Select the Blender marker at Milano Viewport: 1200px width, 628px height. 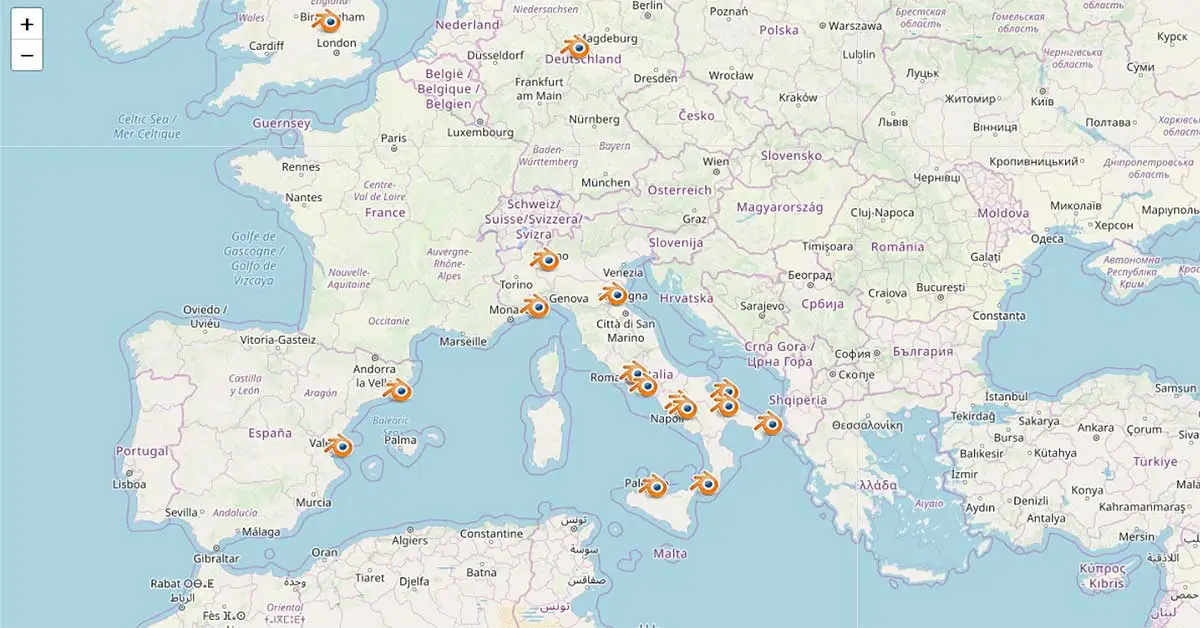(546, 261)
